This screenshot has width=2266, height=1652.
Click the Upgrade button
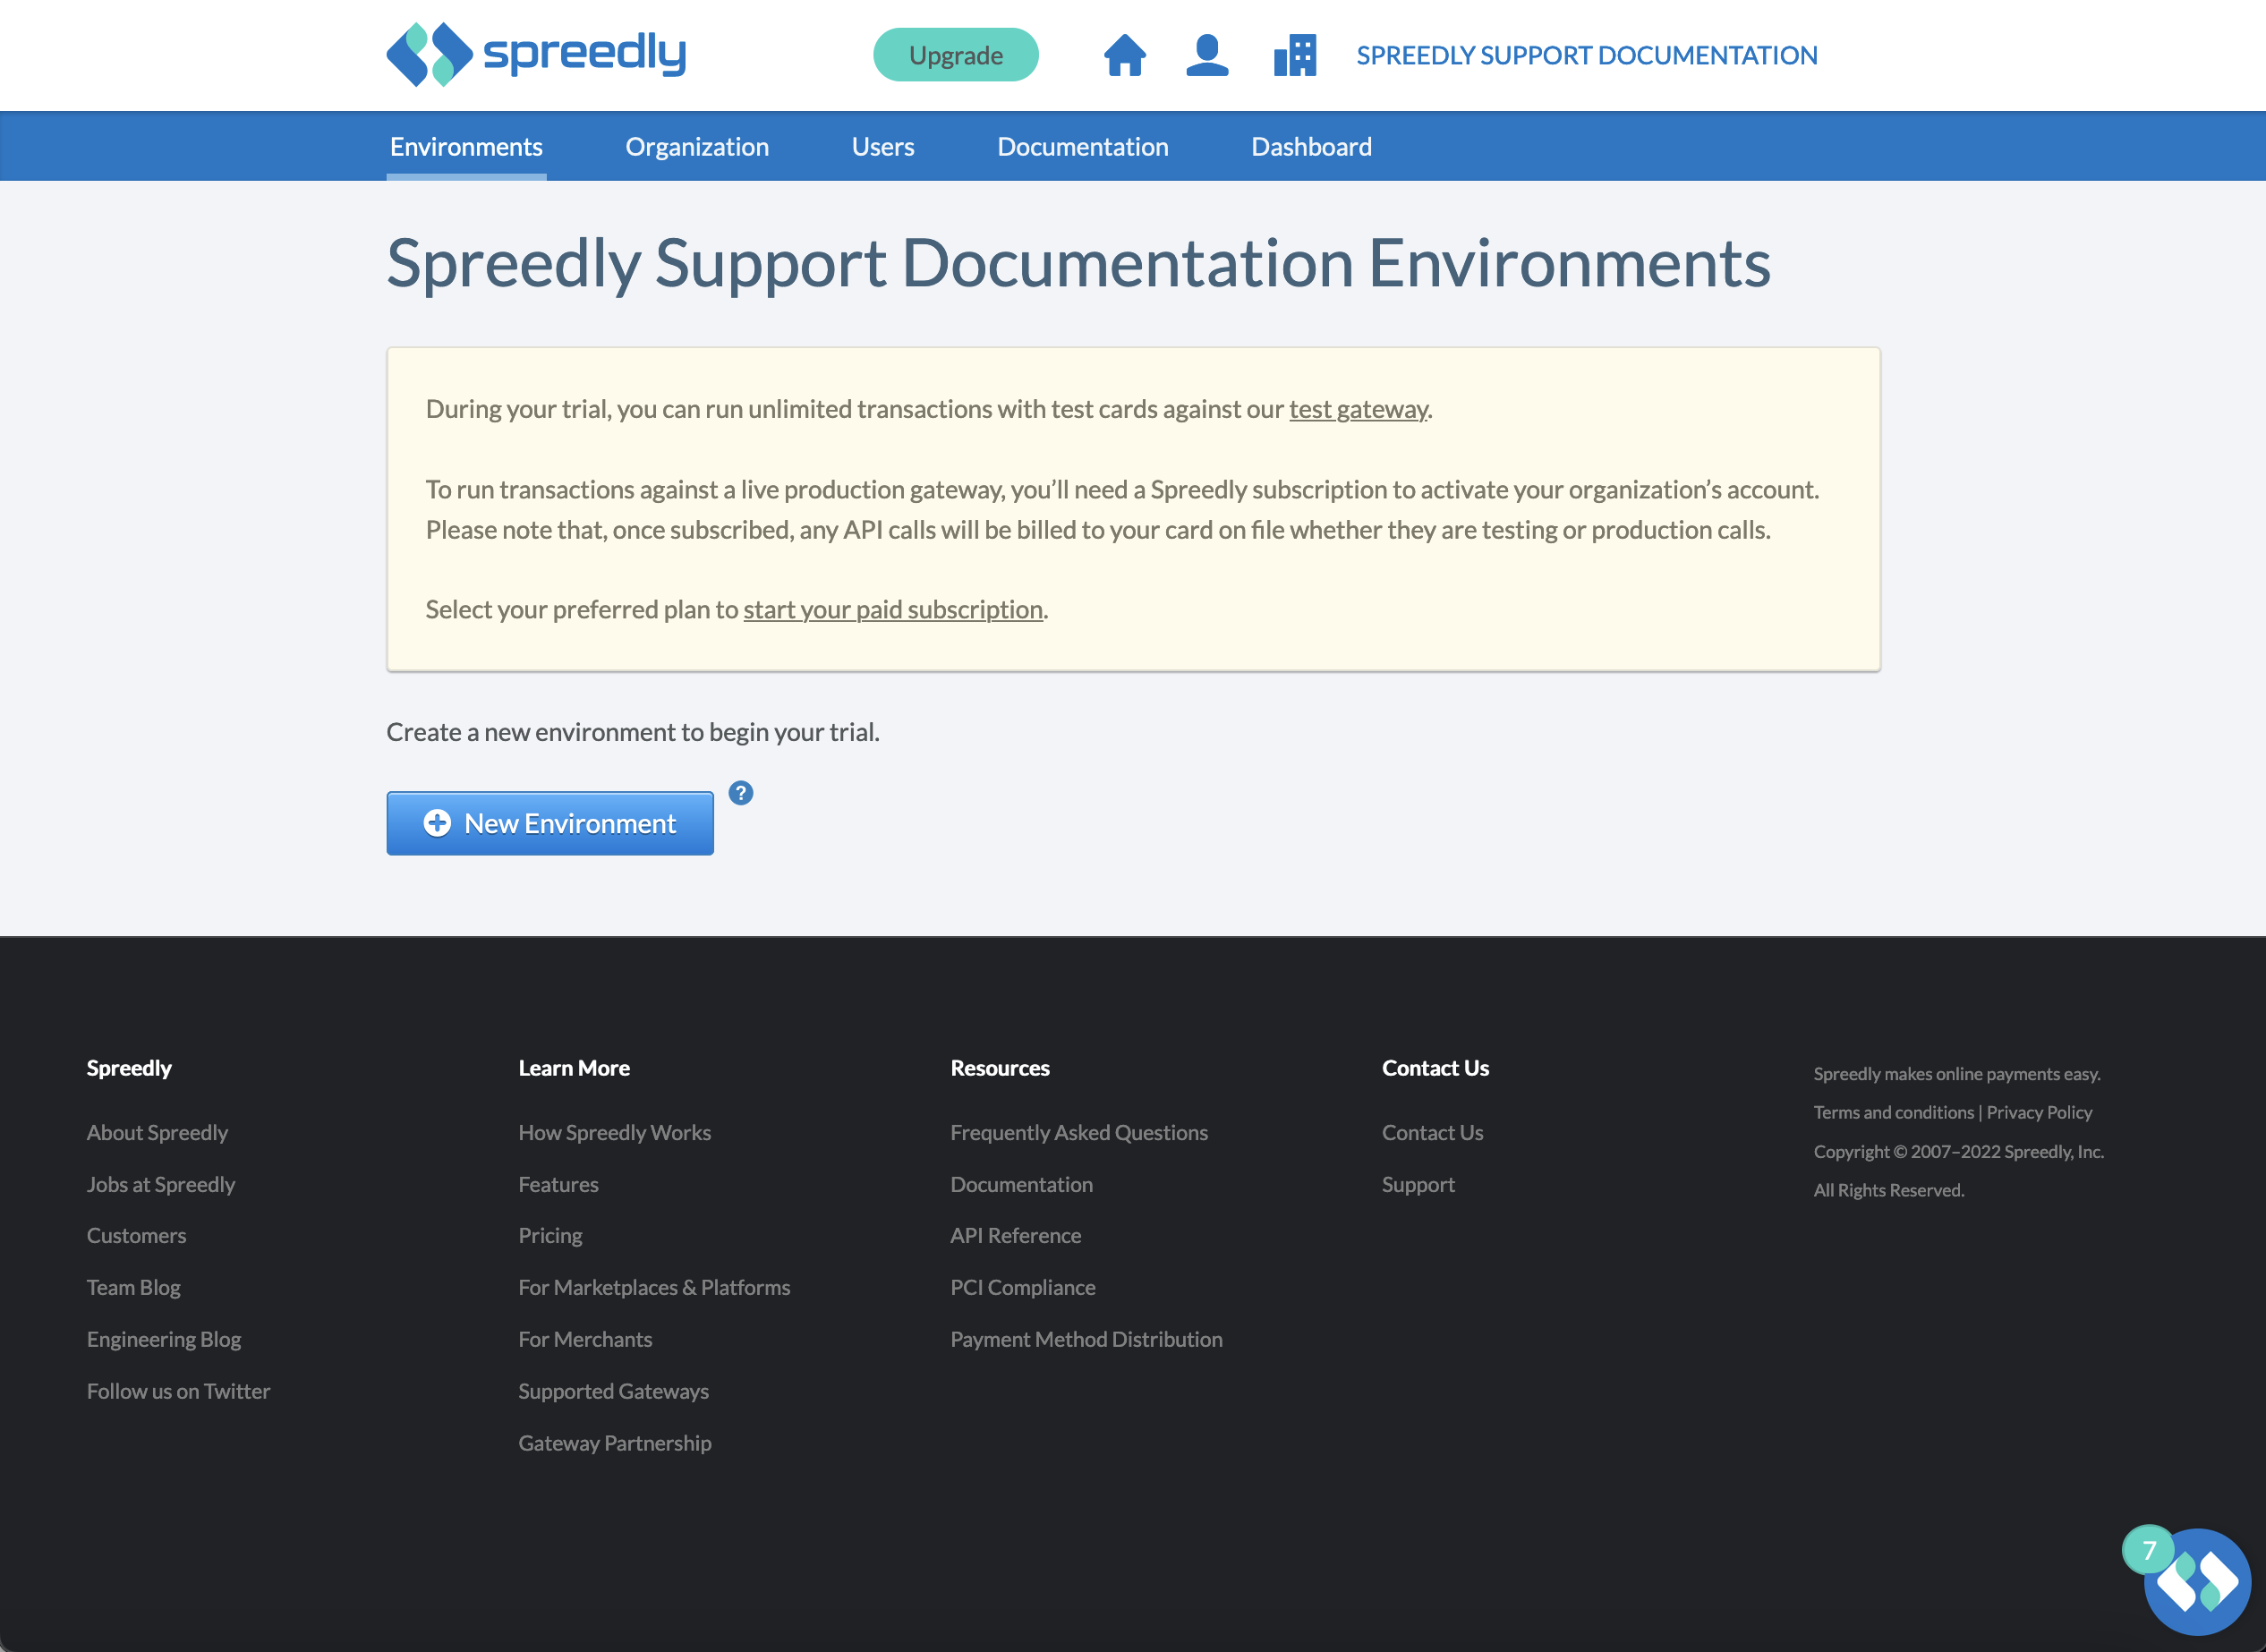coord(956,55)
